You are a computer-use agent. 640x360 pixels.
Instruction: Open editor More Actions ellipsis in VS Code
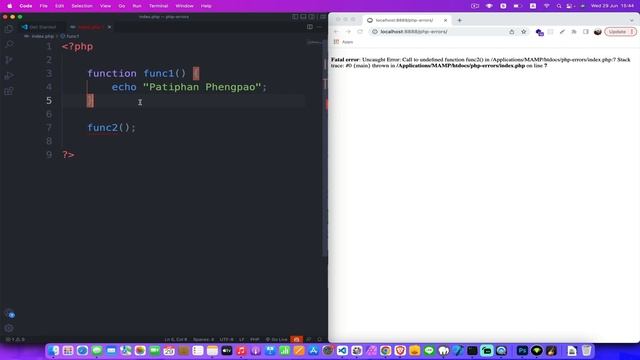(x=319, y=27)
